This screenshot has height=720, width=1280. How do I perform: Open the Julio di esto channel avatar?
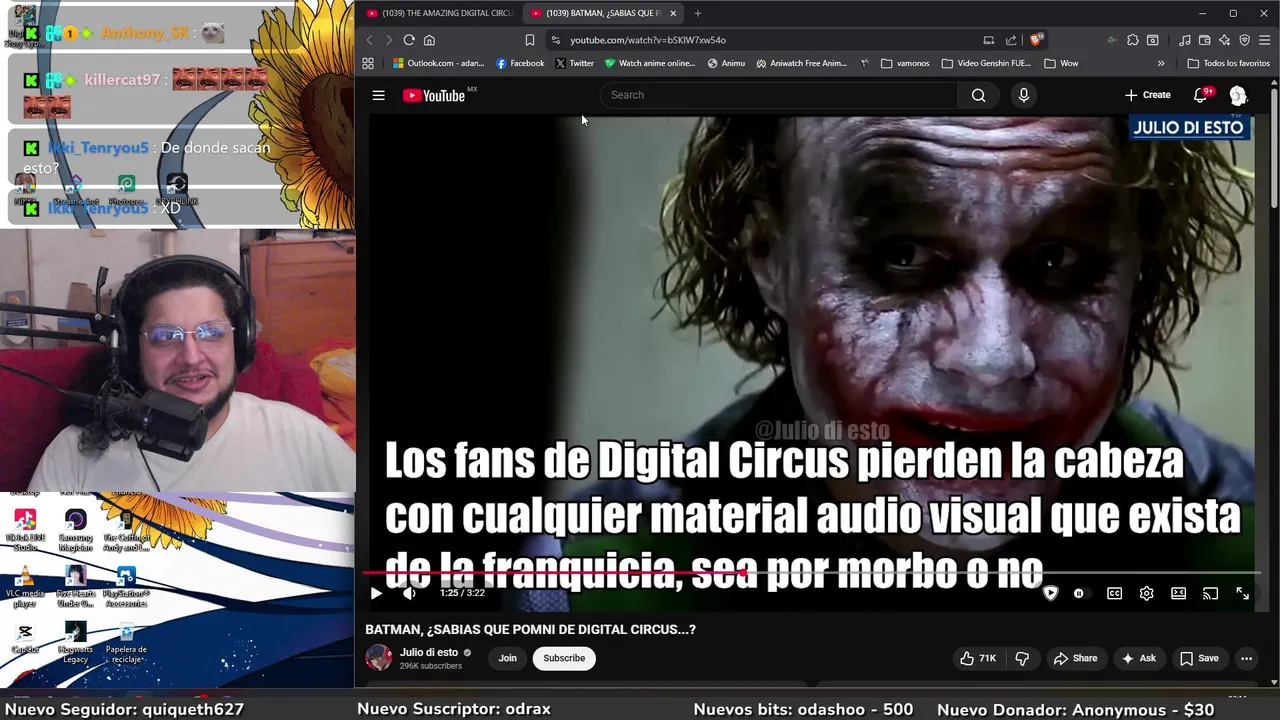(x=379, y=657)
